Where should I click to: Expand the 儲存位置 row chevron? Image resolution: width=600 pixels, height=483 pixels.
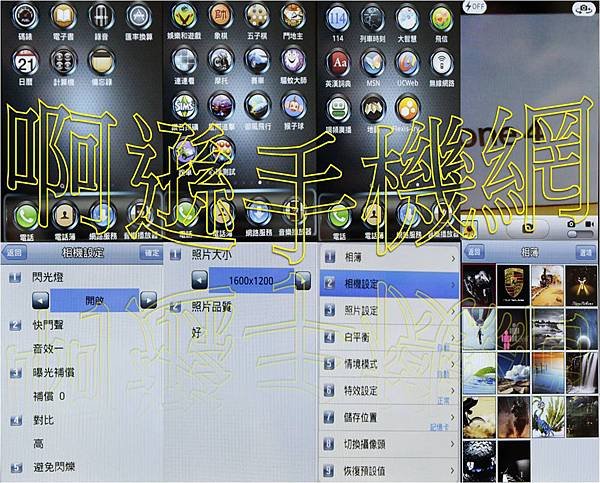point(453,417)
